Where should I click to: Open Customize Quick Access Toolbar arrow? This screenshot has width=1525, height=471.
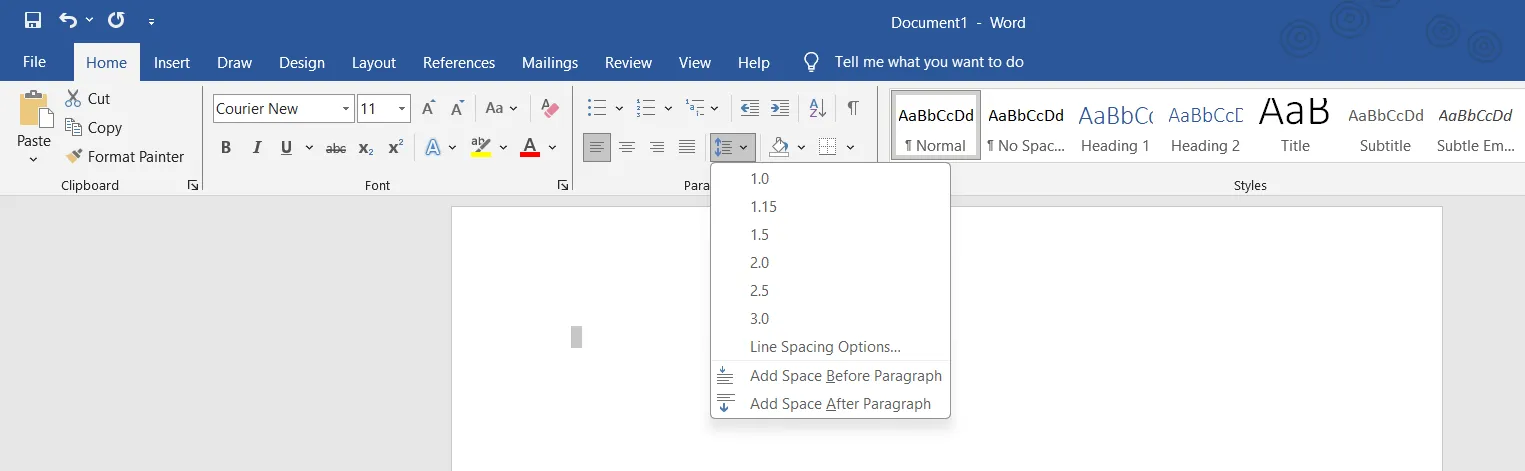click(x=151, y=21)
